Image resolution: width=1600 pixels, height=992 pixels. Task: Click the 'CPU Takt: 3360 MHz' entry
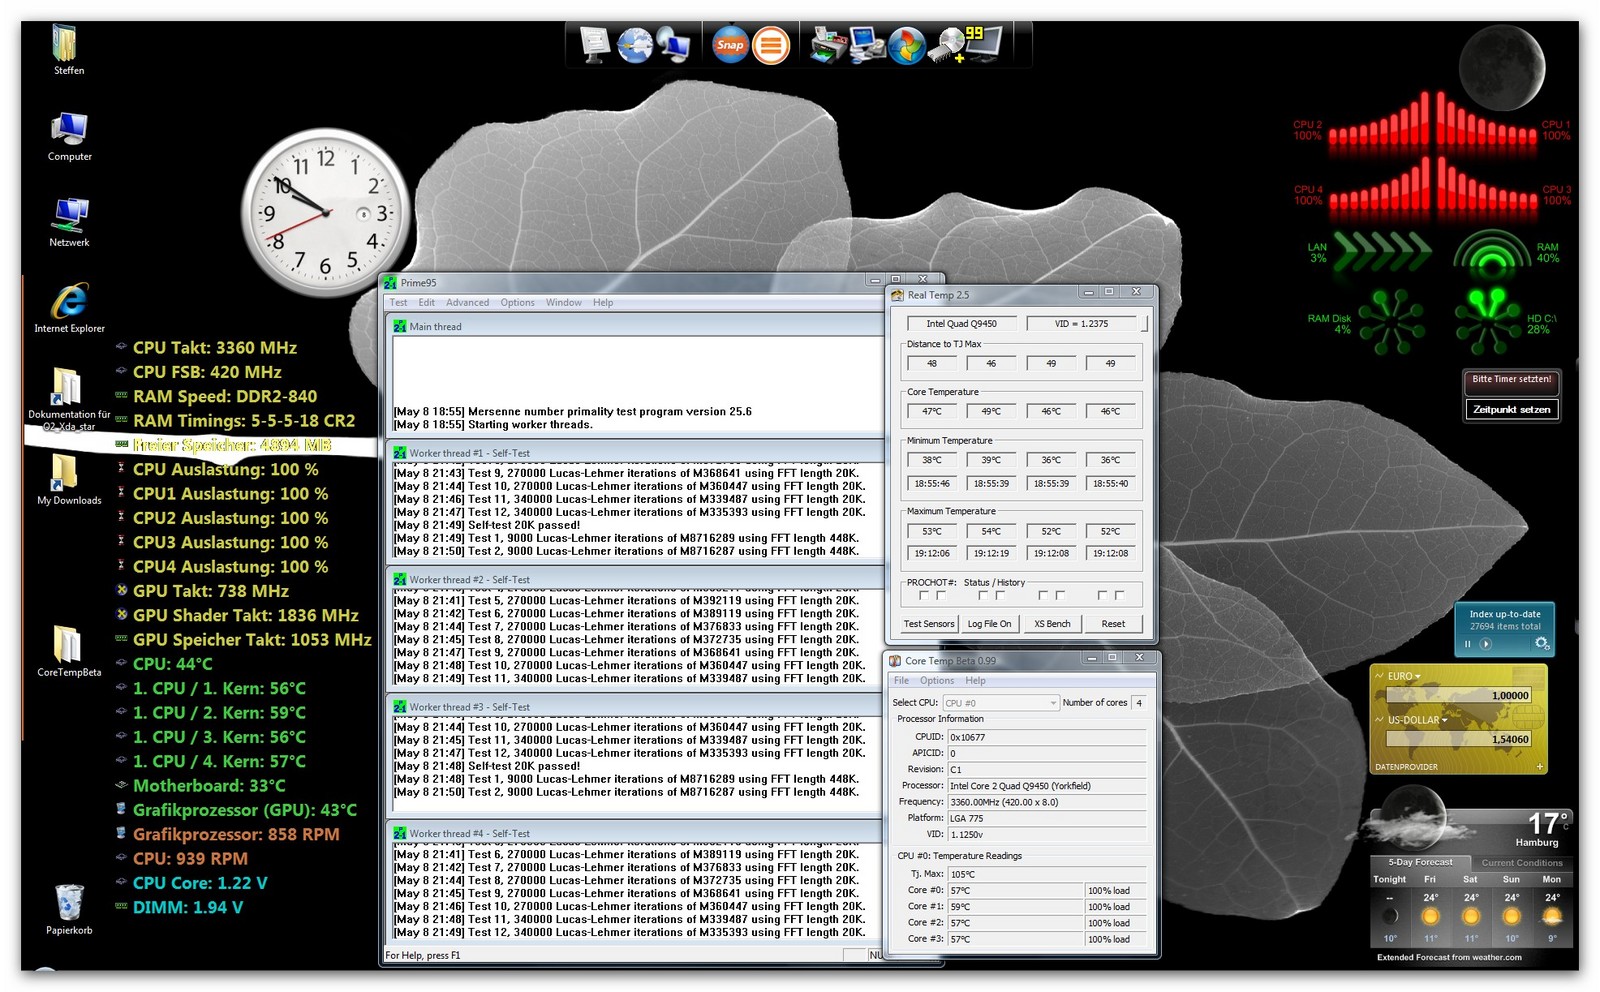(215, 348)
